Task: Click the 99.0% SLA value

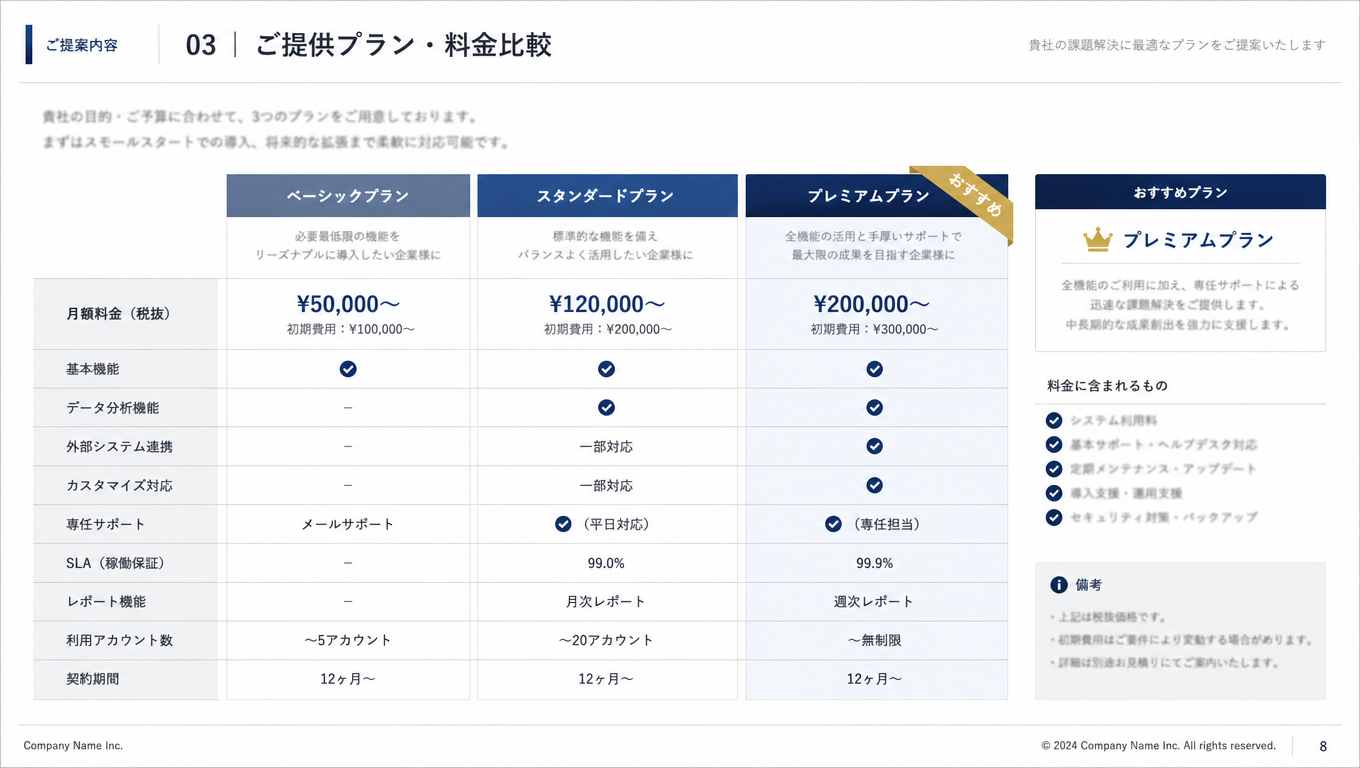Action: pos(606,563)
